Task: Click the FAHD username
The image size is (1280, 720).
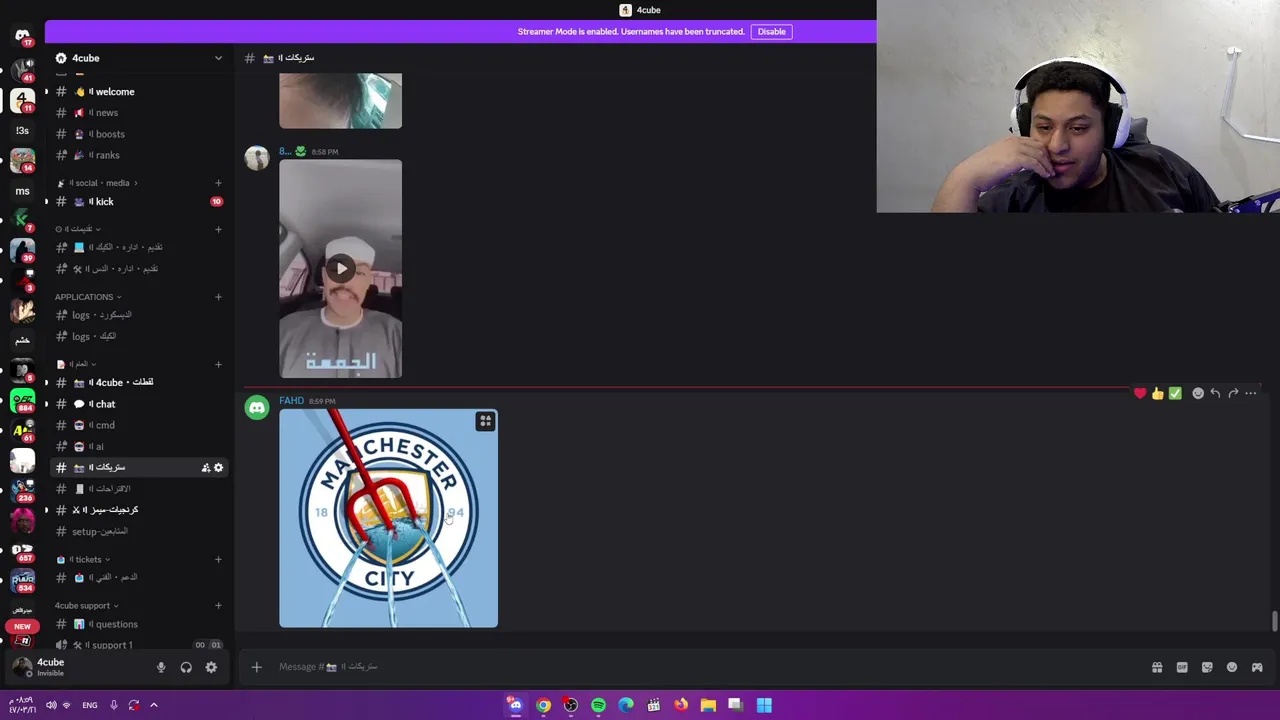Action: [291, 401]
